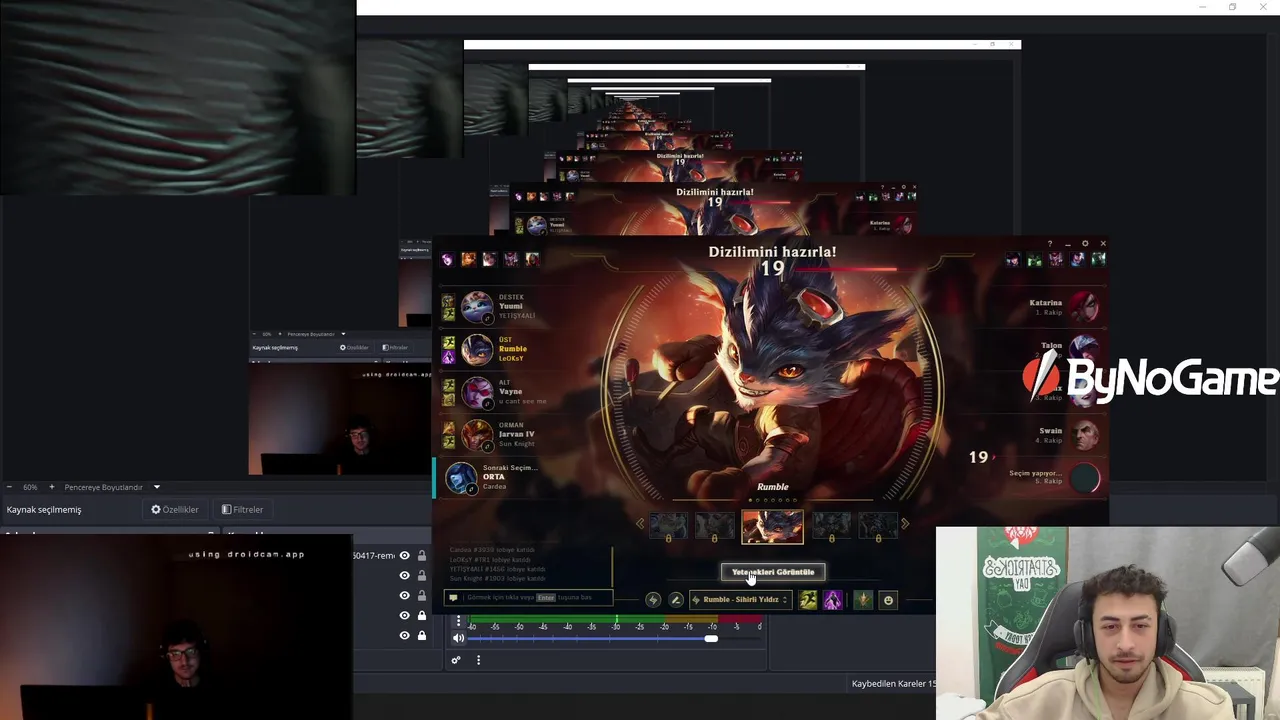Open Özellikler in the OBS source toolbar

click(x=175, y=509)
